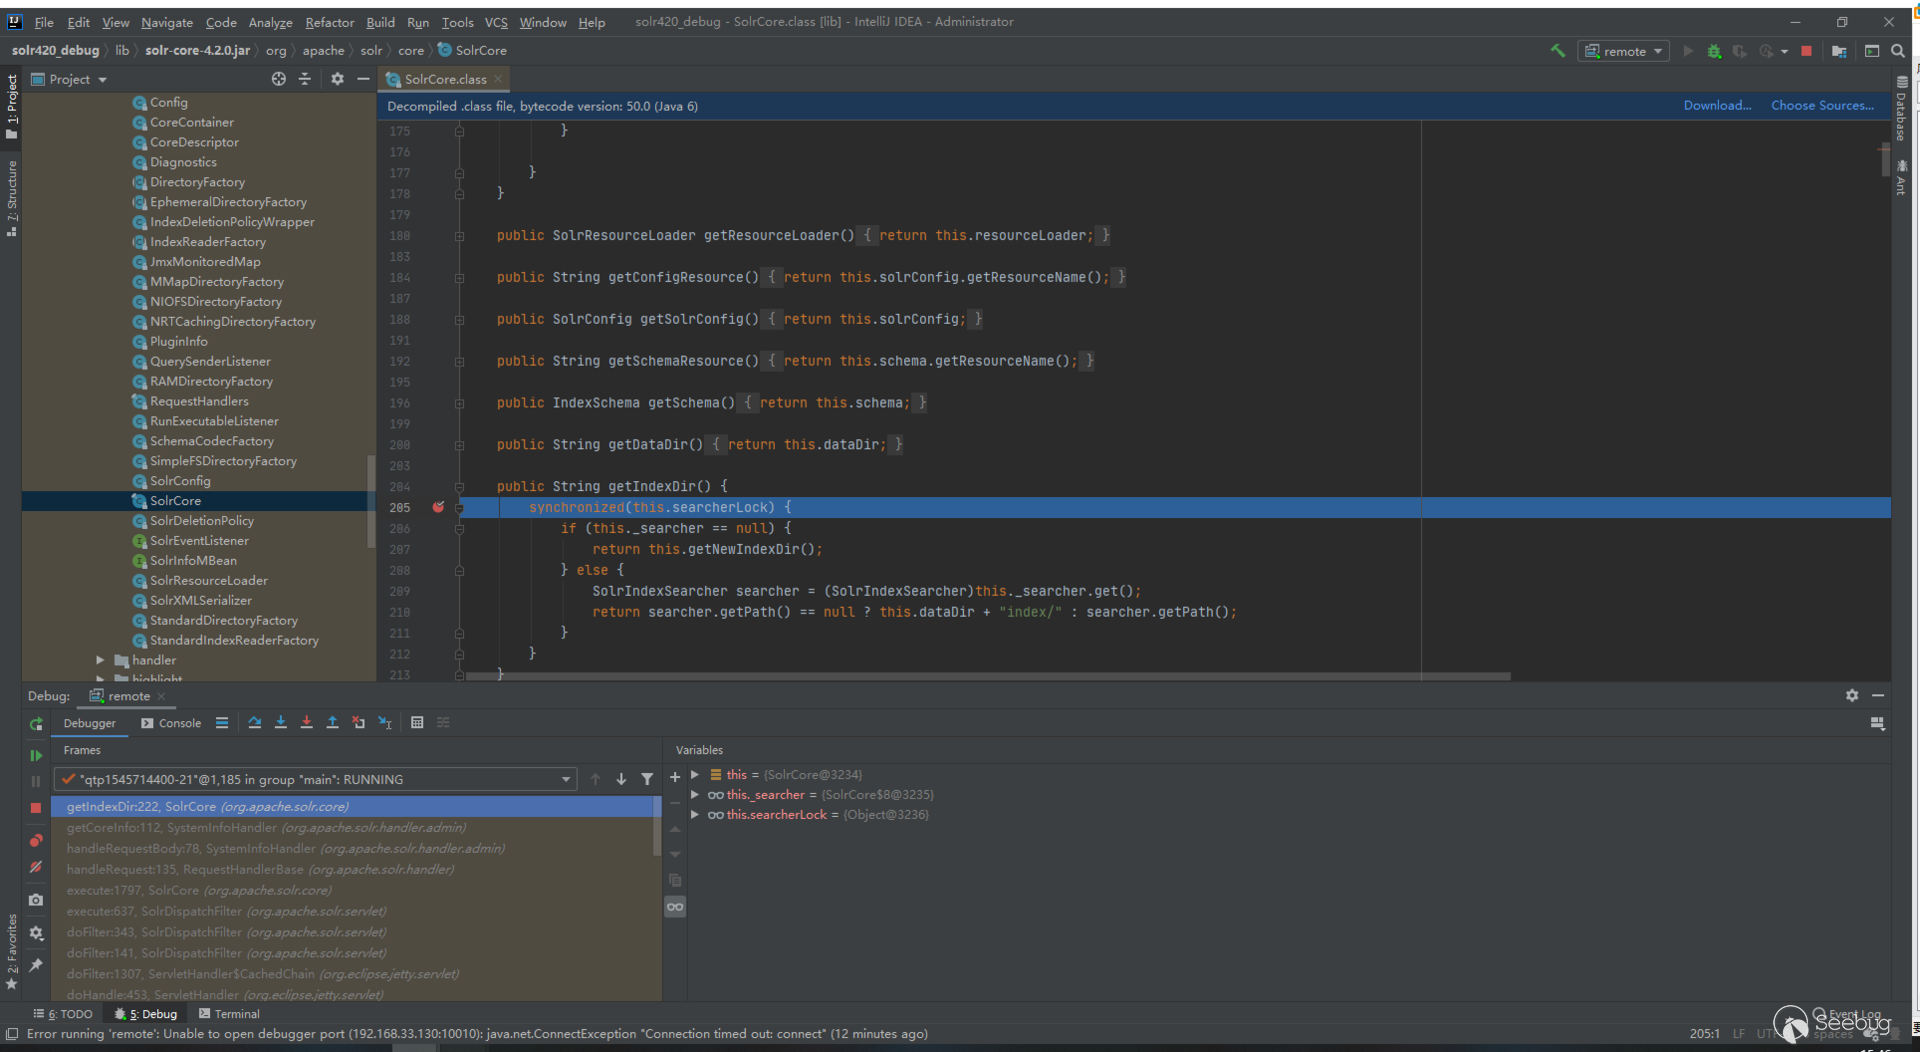This screenshot has height=1052, width=1920.
Task: Click the Choose Sources link
Action: pos(1822,105)
